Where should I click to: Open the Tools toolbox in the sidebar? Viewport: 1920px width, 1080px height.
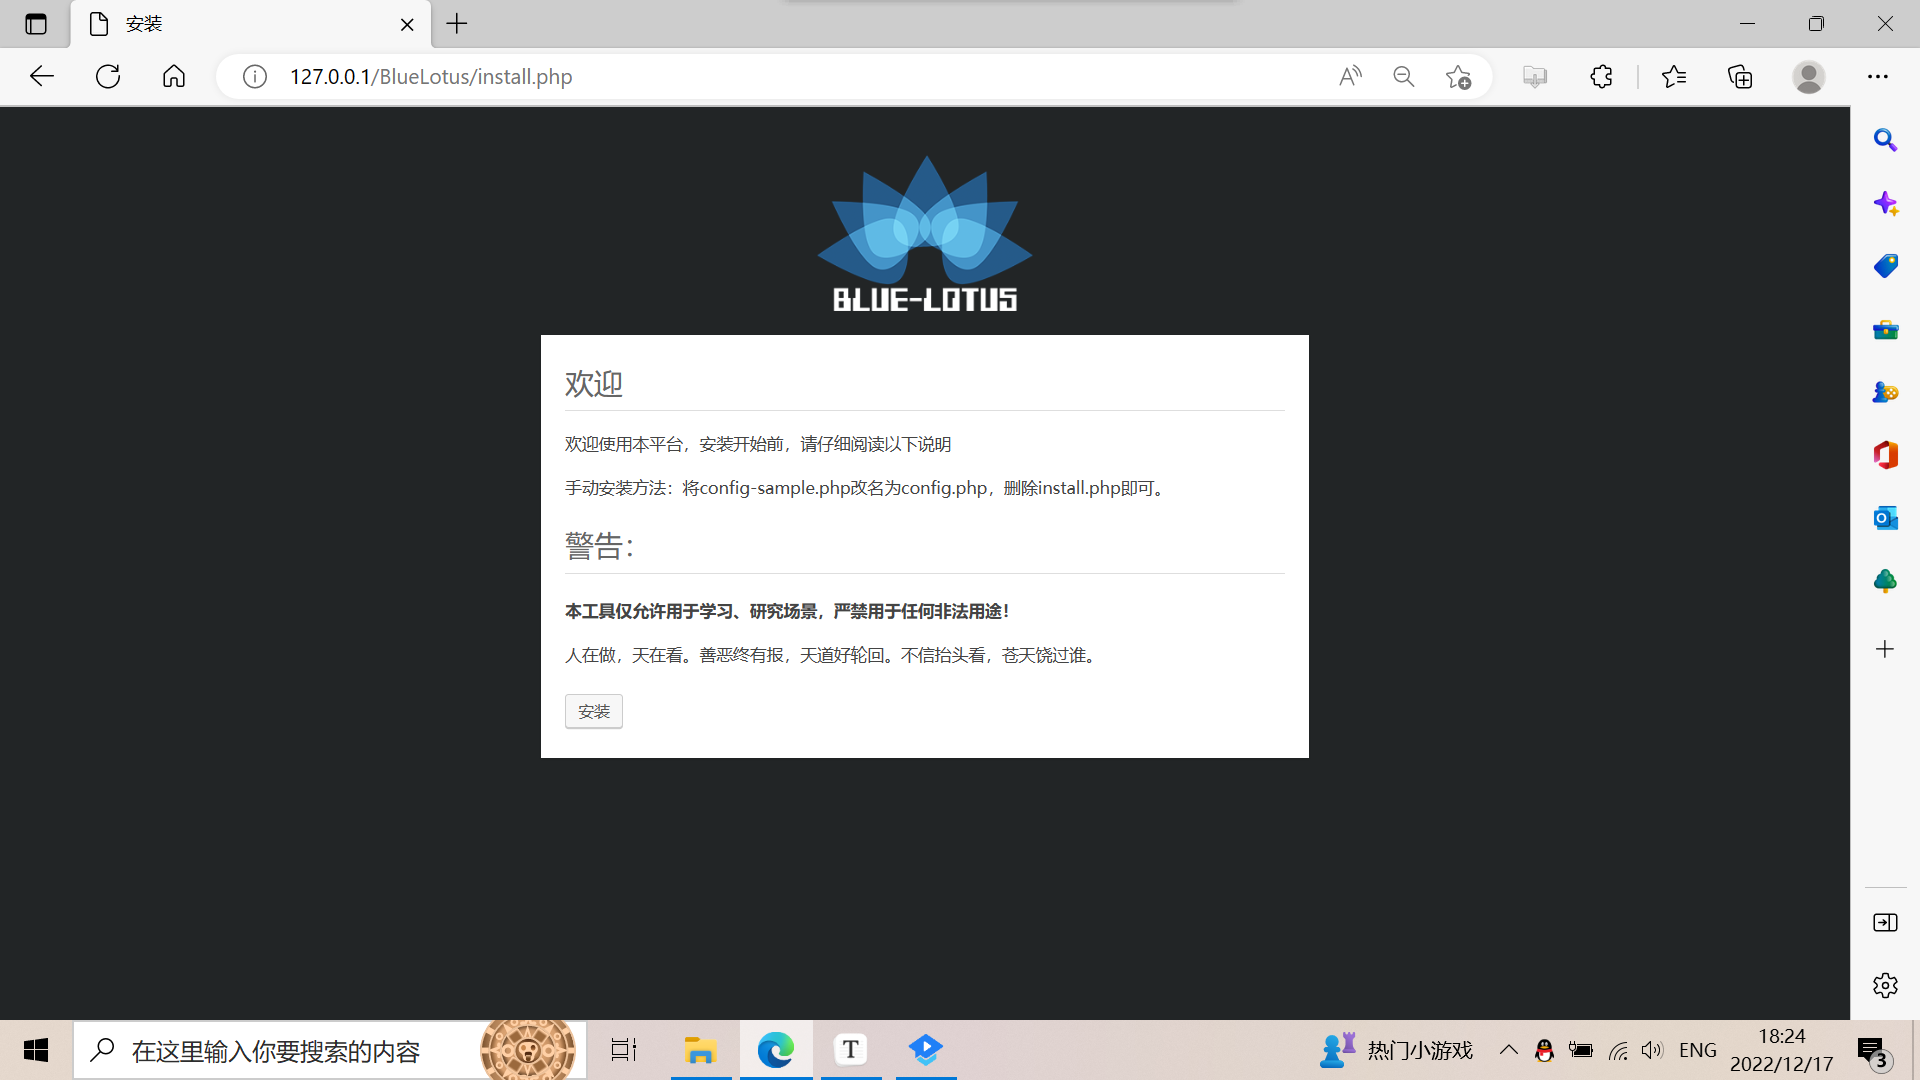(1886, 330)
